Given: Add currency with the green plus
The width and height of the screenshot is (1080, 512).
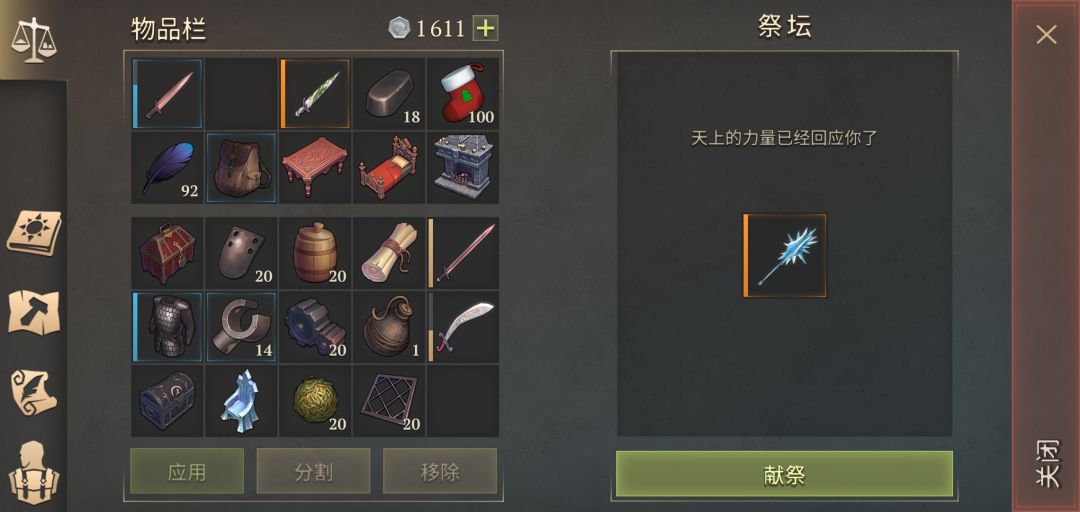Looking at the screenshot, I should [x=485, y=28].
